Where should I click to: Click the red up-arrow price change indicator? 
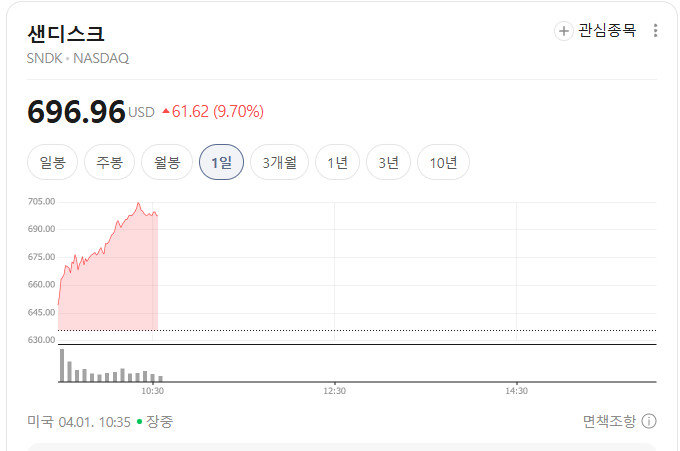tap(166, 111)
